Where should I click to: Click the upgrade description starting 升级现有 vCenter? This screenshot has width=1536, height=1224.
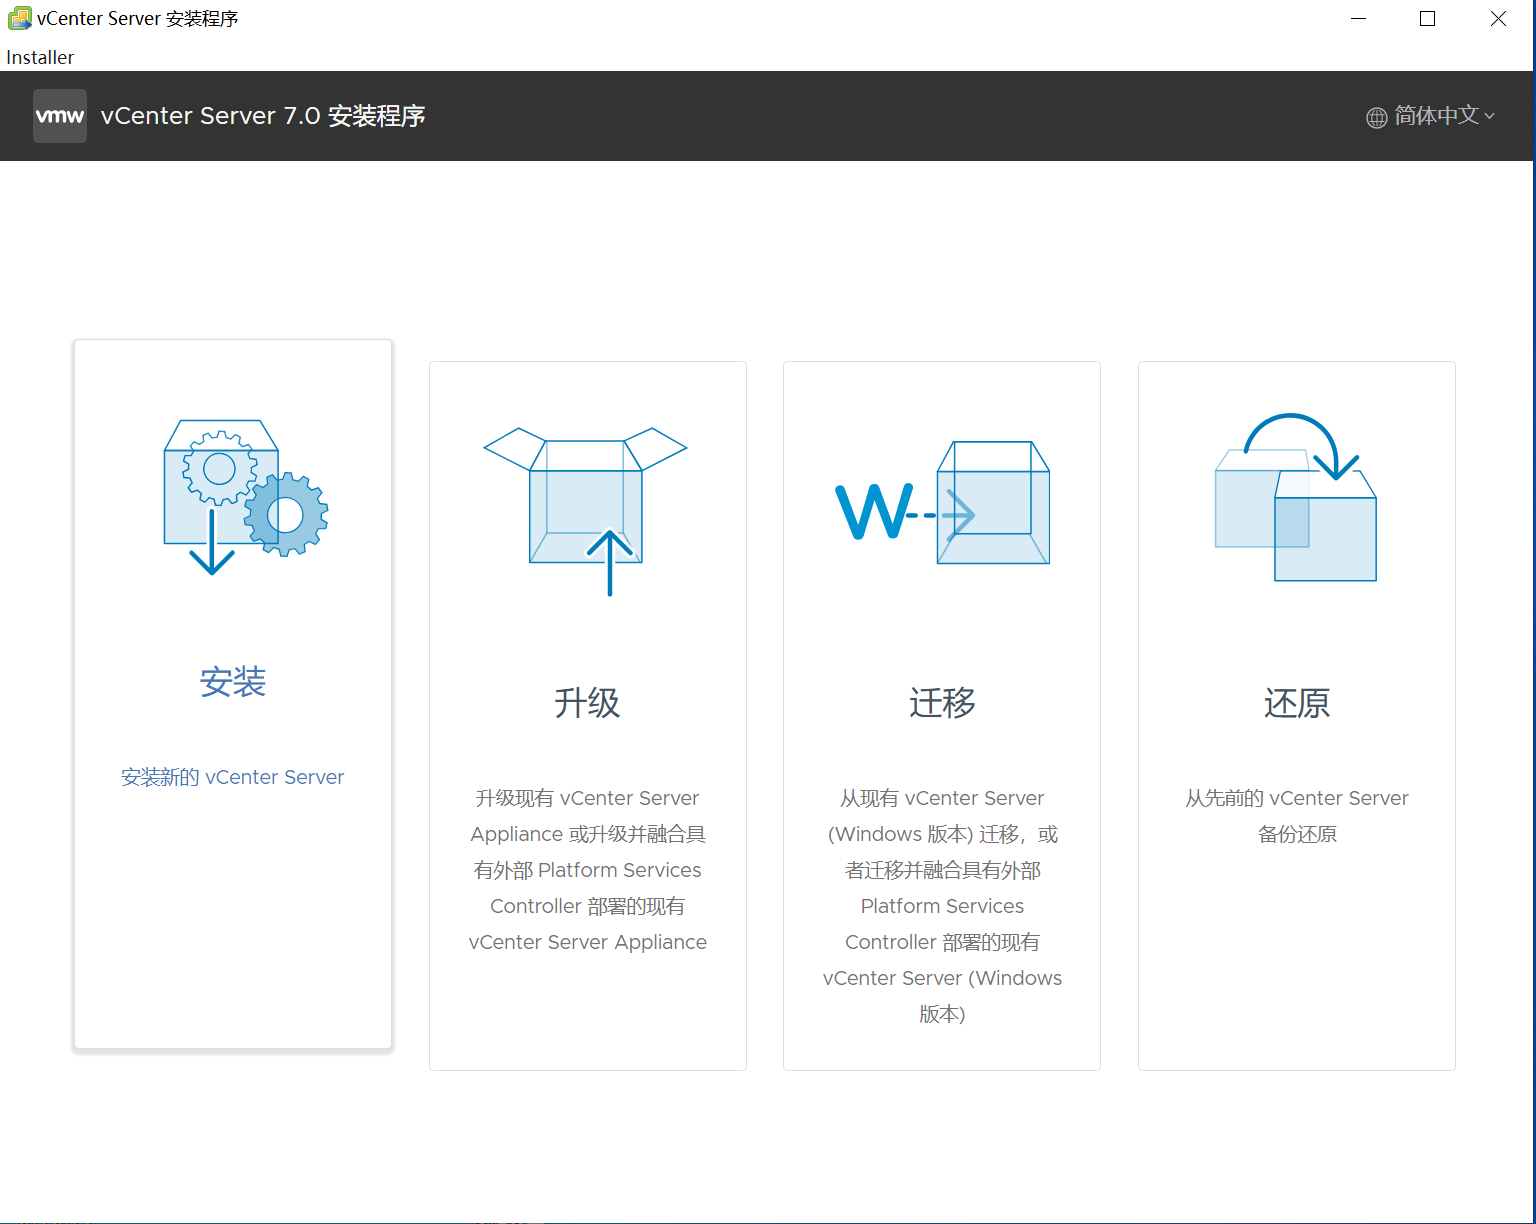click(588, 870)
